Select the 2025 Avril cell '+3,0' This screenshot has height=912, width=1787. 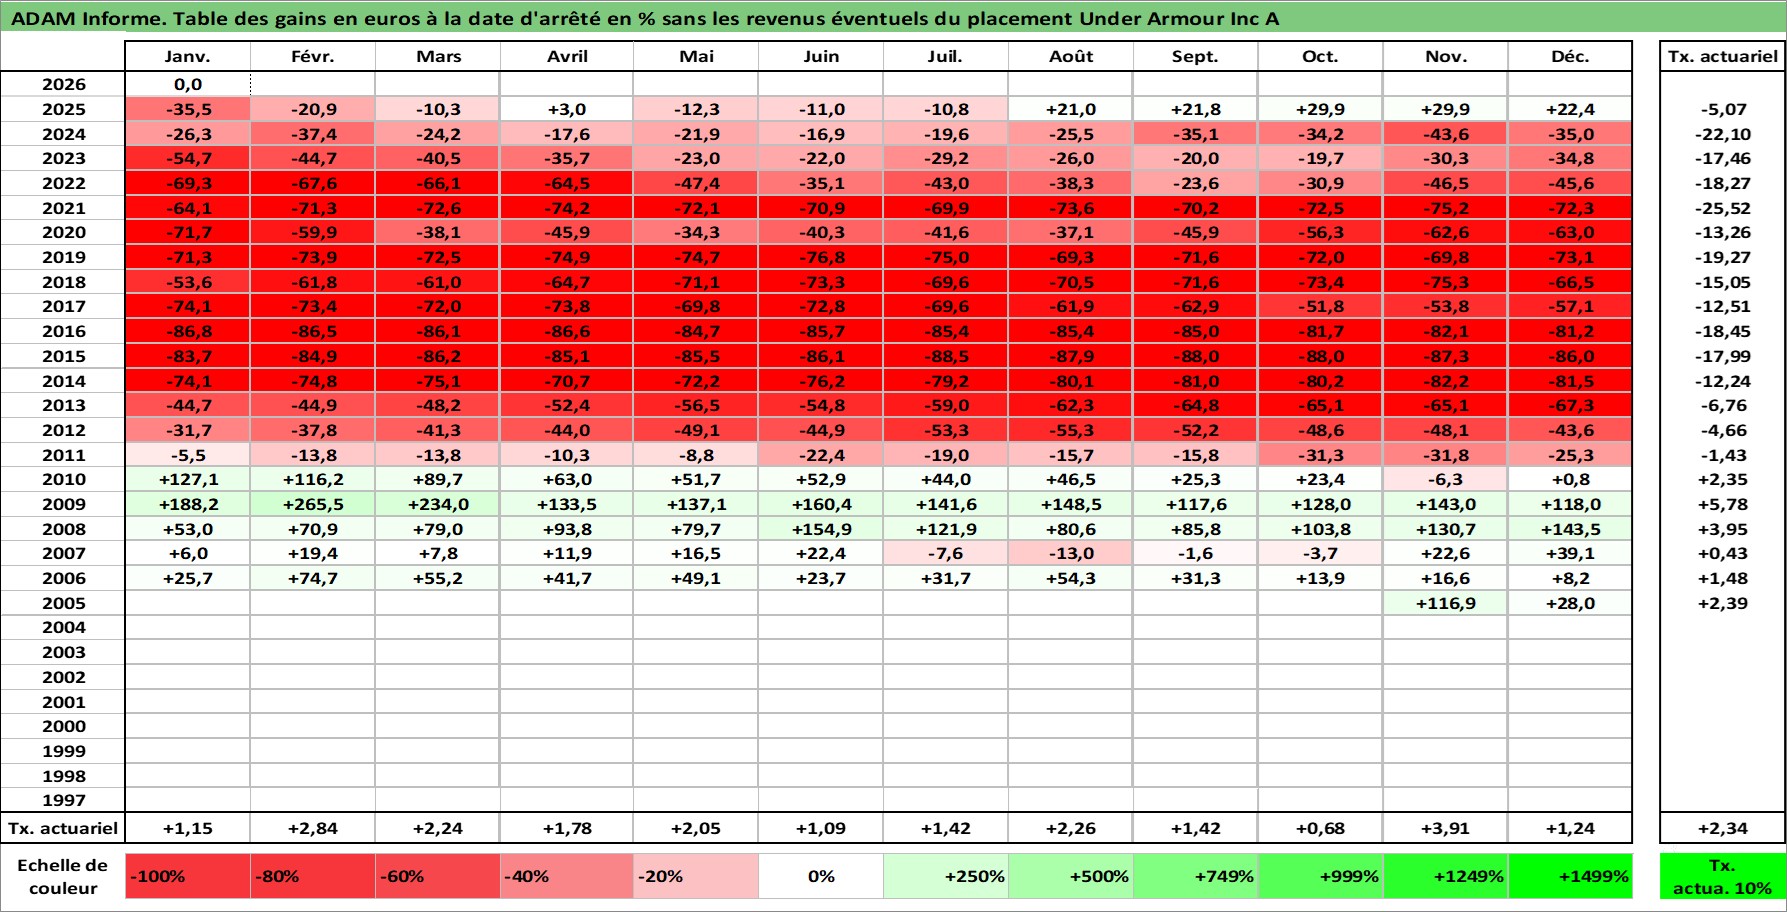pos(567,109)
